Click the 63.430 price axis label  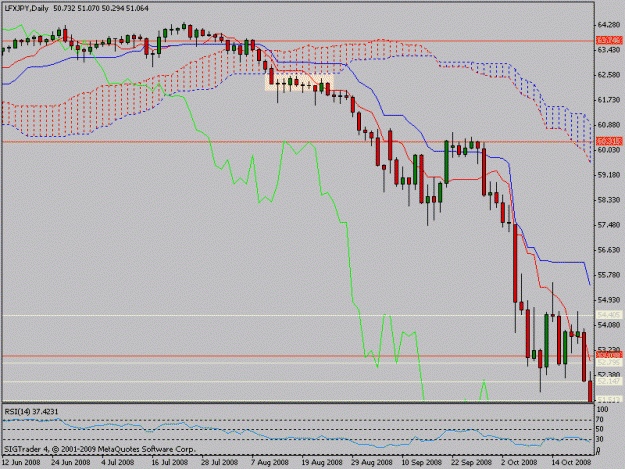coord(609,49)
